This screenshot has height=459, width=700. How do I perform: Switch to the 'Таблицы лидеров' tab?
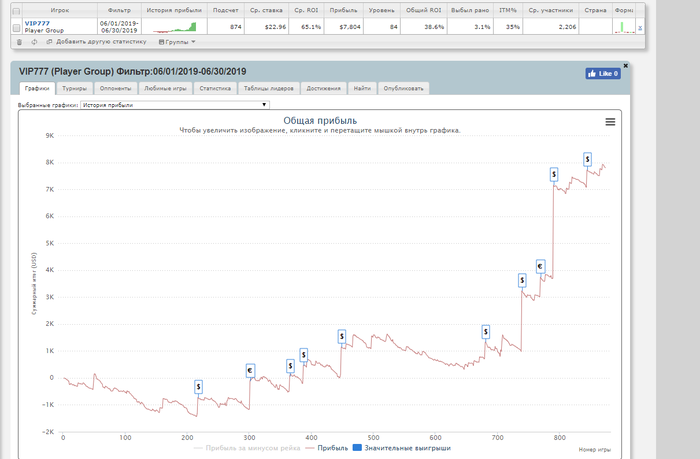[269, 88]
